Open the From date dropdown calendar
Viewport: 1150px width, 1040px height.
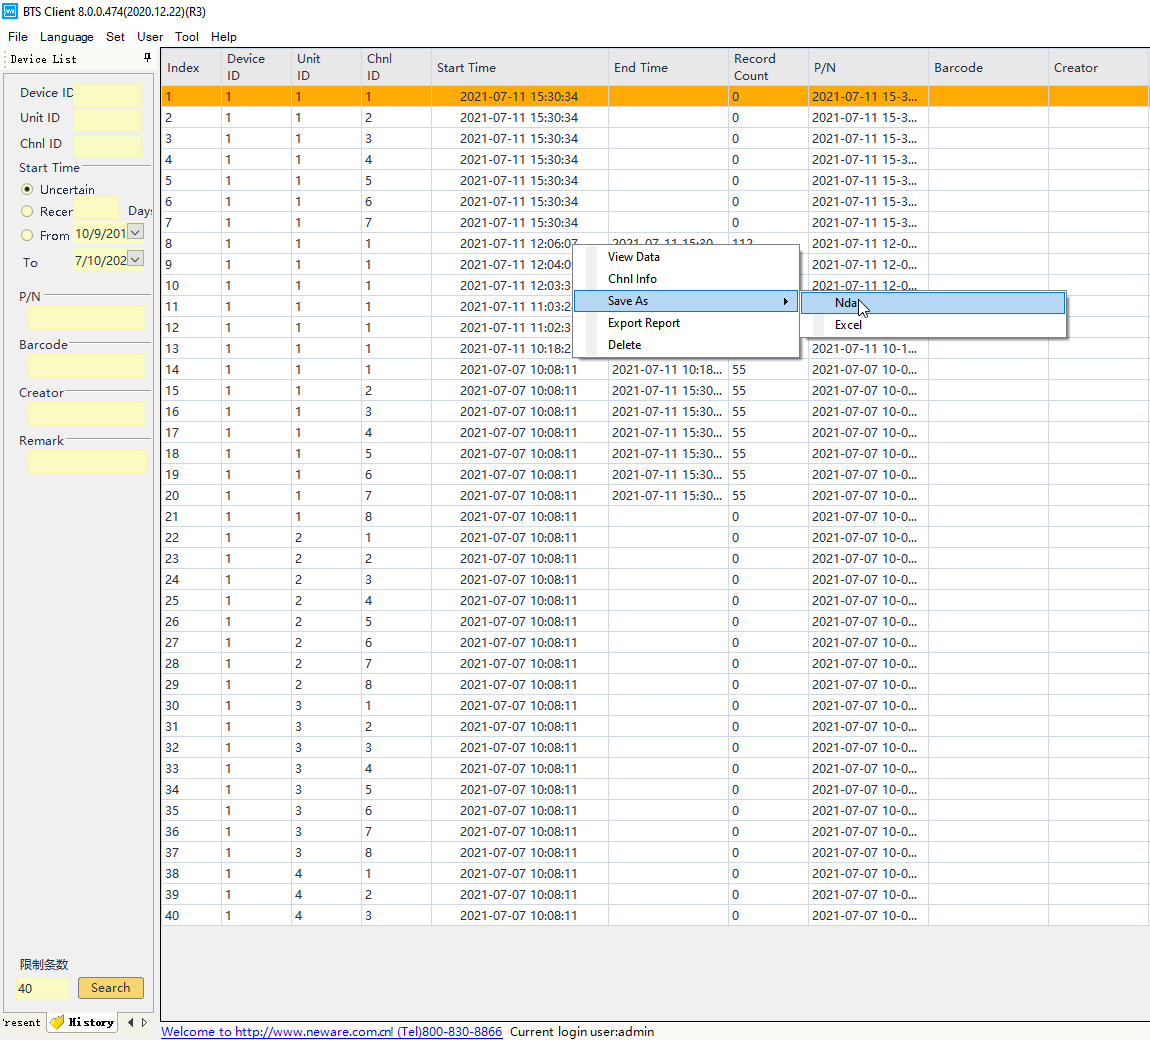pos(136,232)
